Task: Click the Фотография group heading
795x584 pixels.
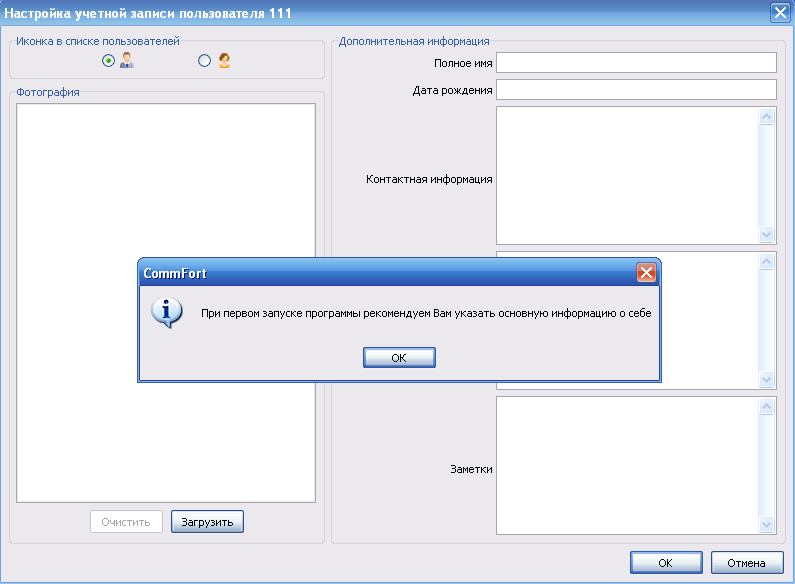Action: [x=48, y=92]
